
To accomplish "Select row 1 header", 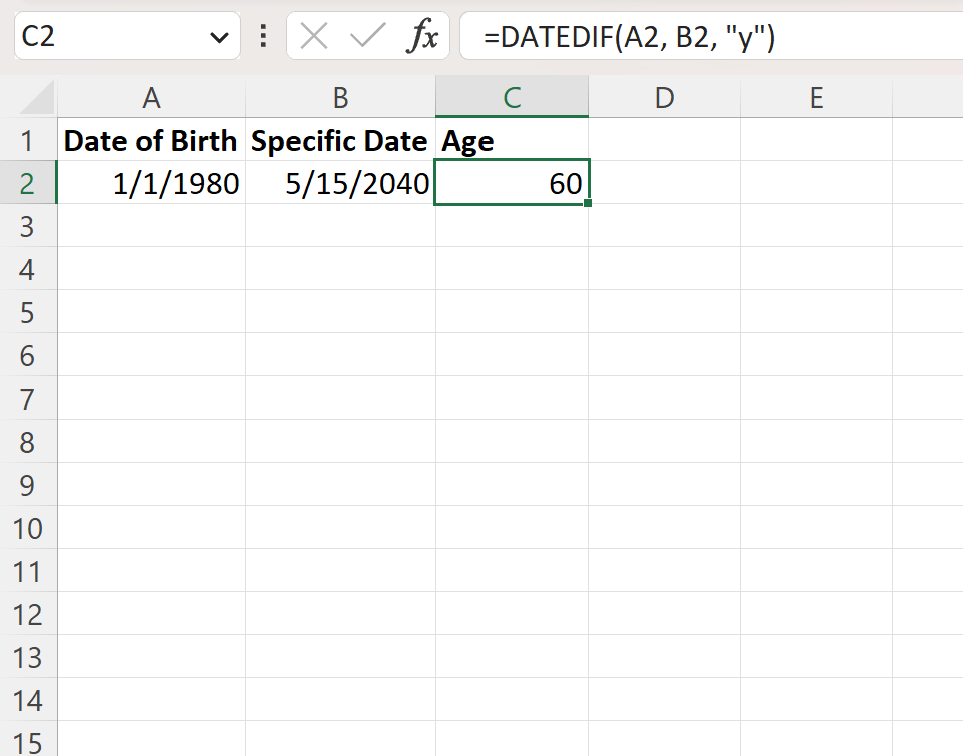I will click(27, 141).
